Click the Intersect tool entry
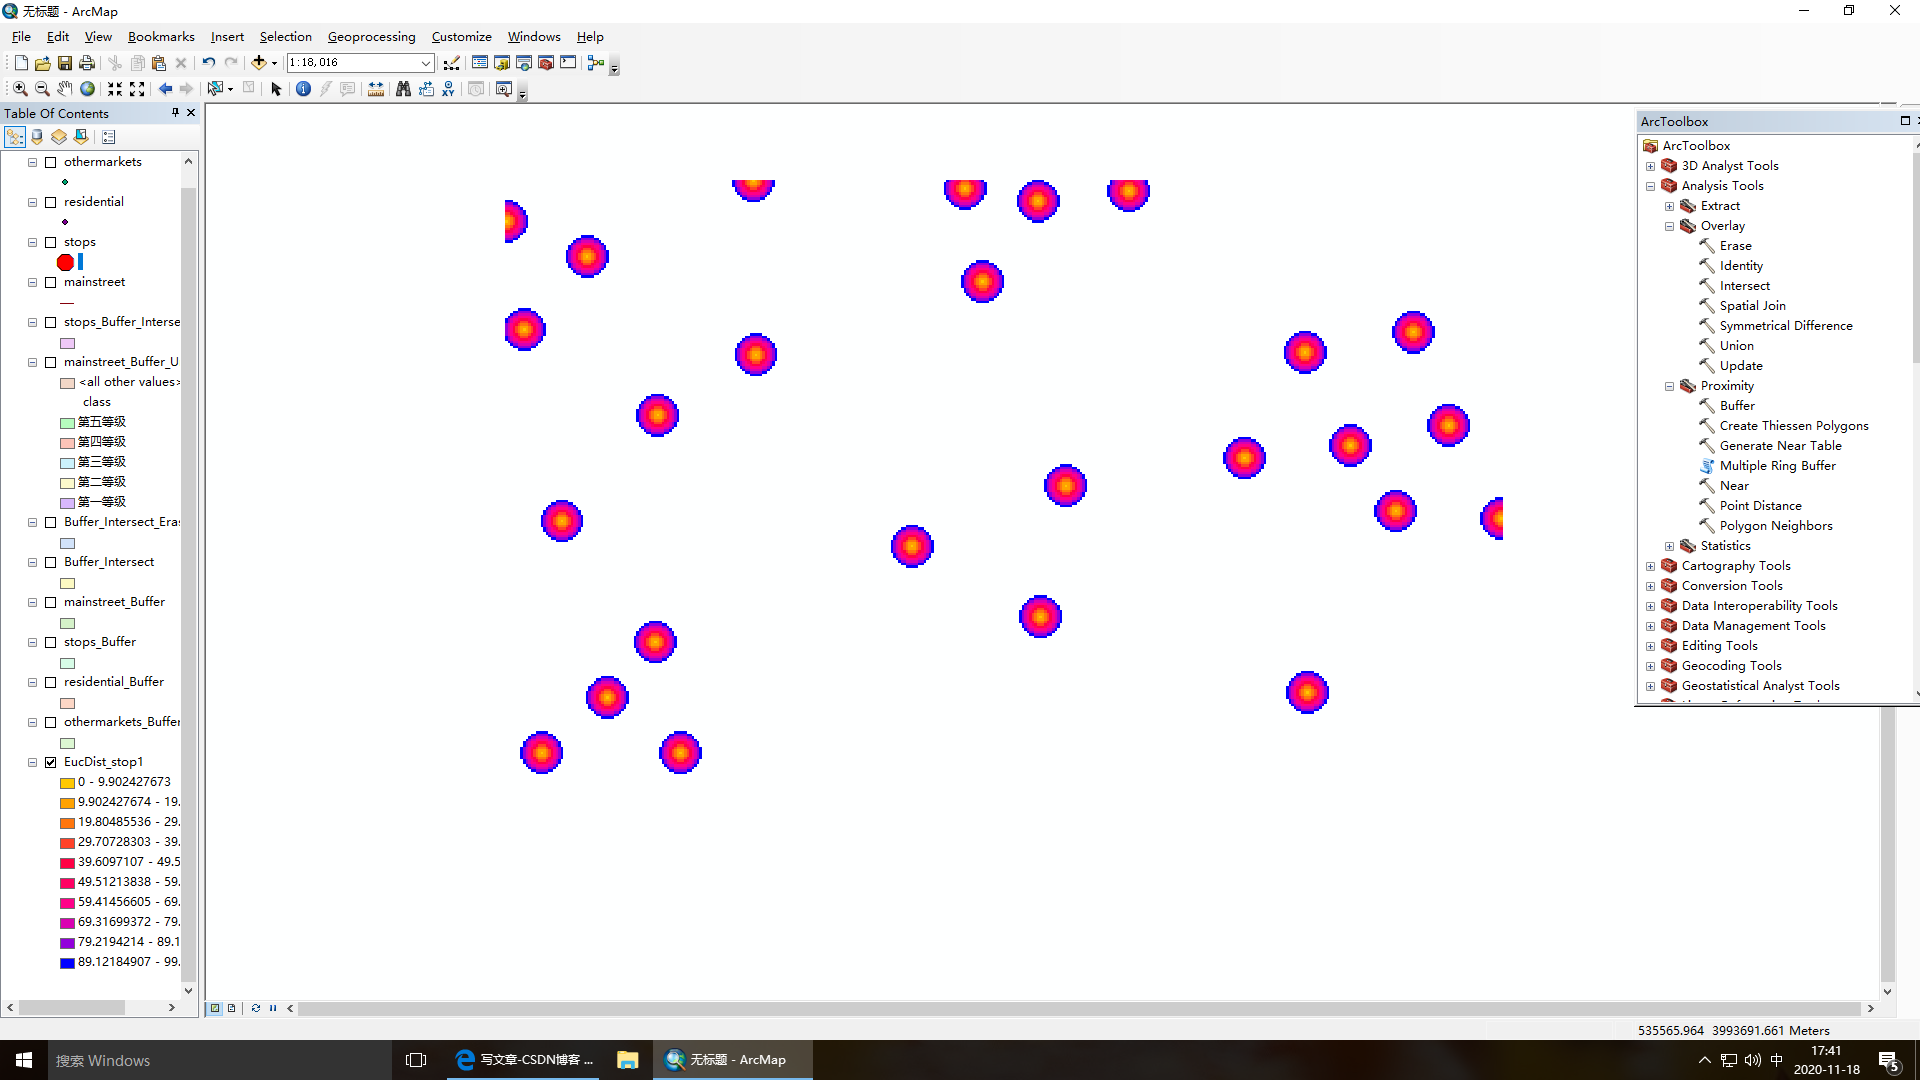 click(x=1744, y=286)
